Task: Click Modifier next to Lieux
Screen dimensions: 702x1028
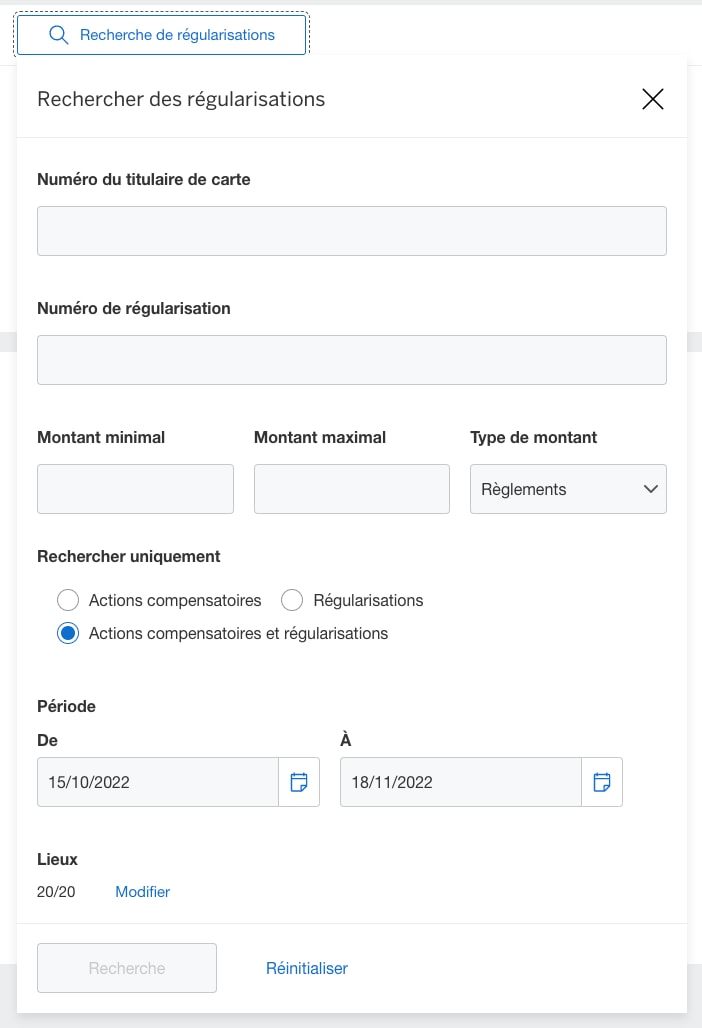Action: pyautogui.click(x=142, y=891)
